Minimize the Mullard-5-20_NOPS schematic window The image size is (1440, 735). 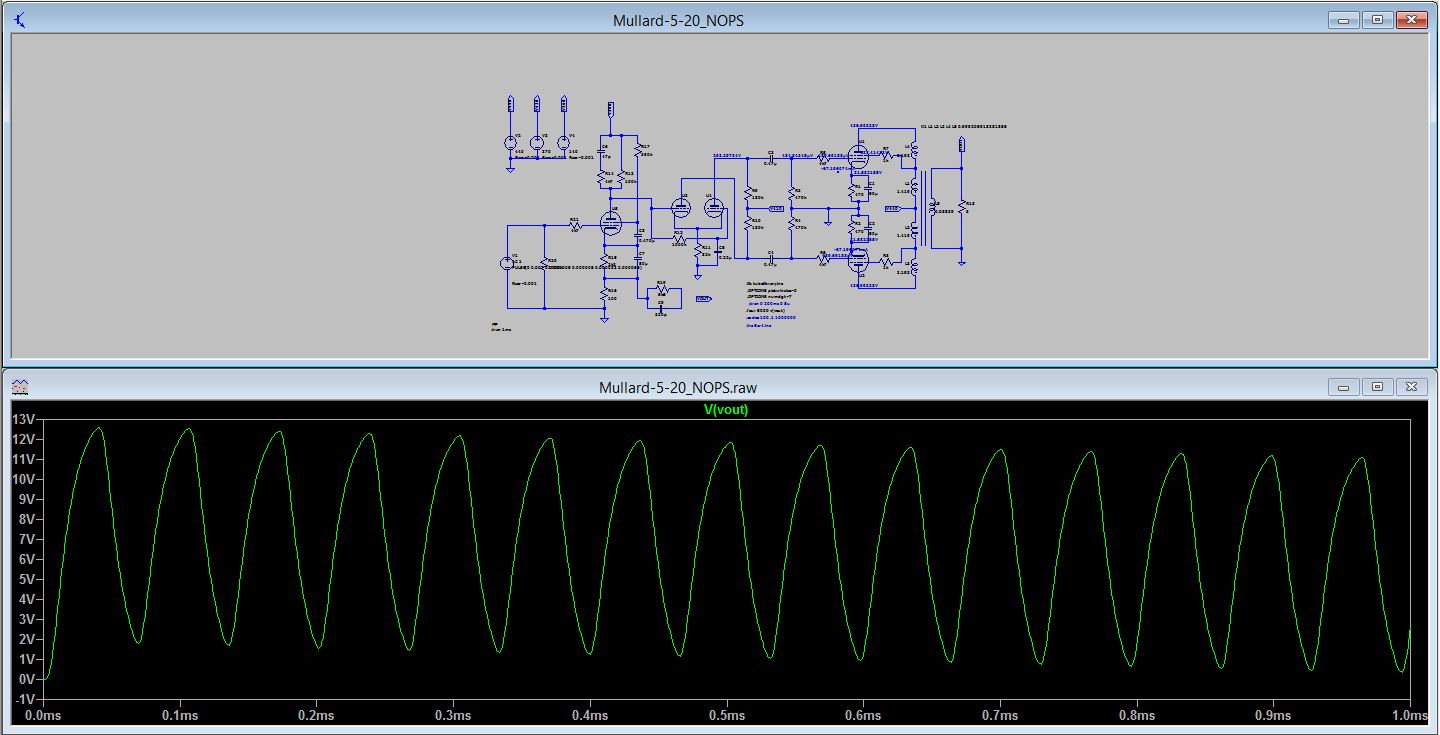1344,19
